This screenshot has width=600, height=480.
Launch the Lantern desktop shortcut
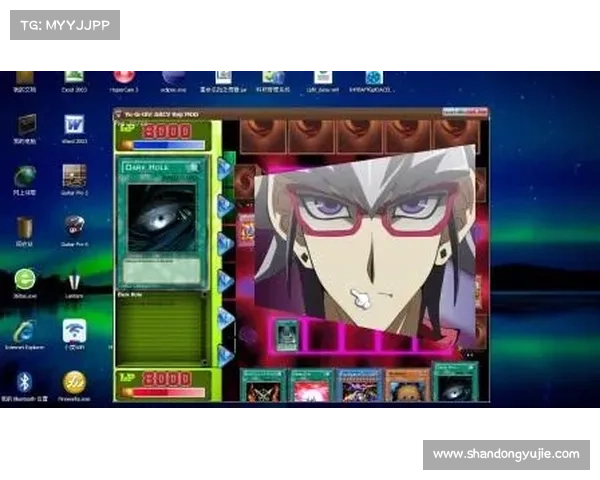(x=74, y=284)
